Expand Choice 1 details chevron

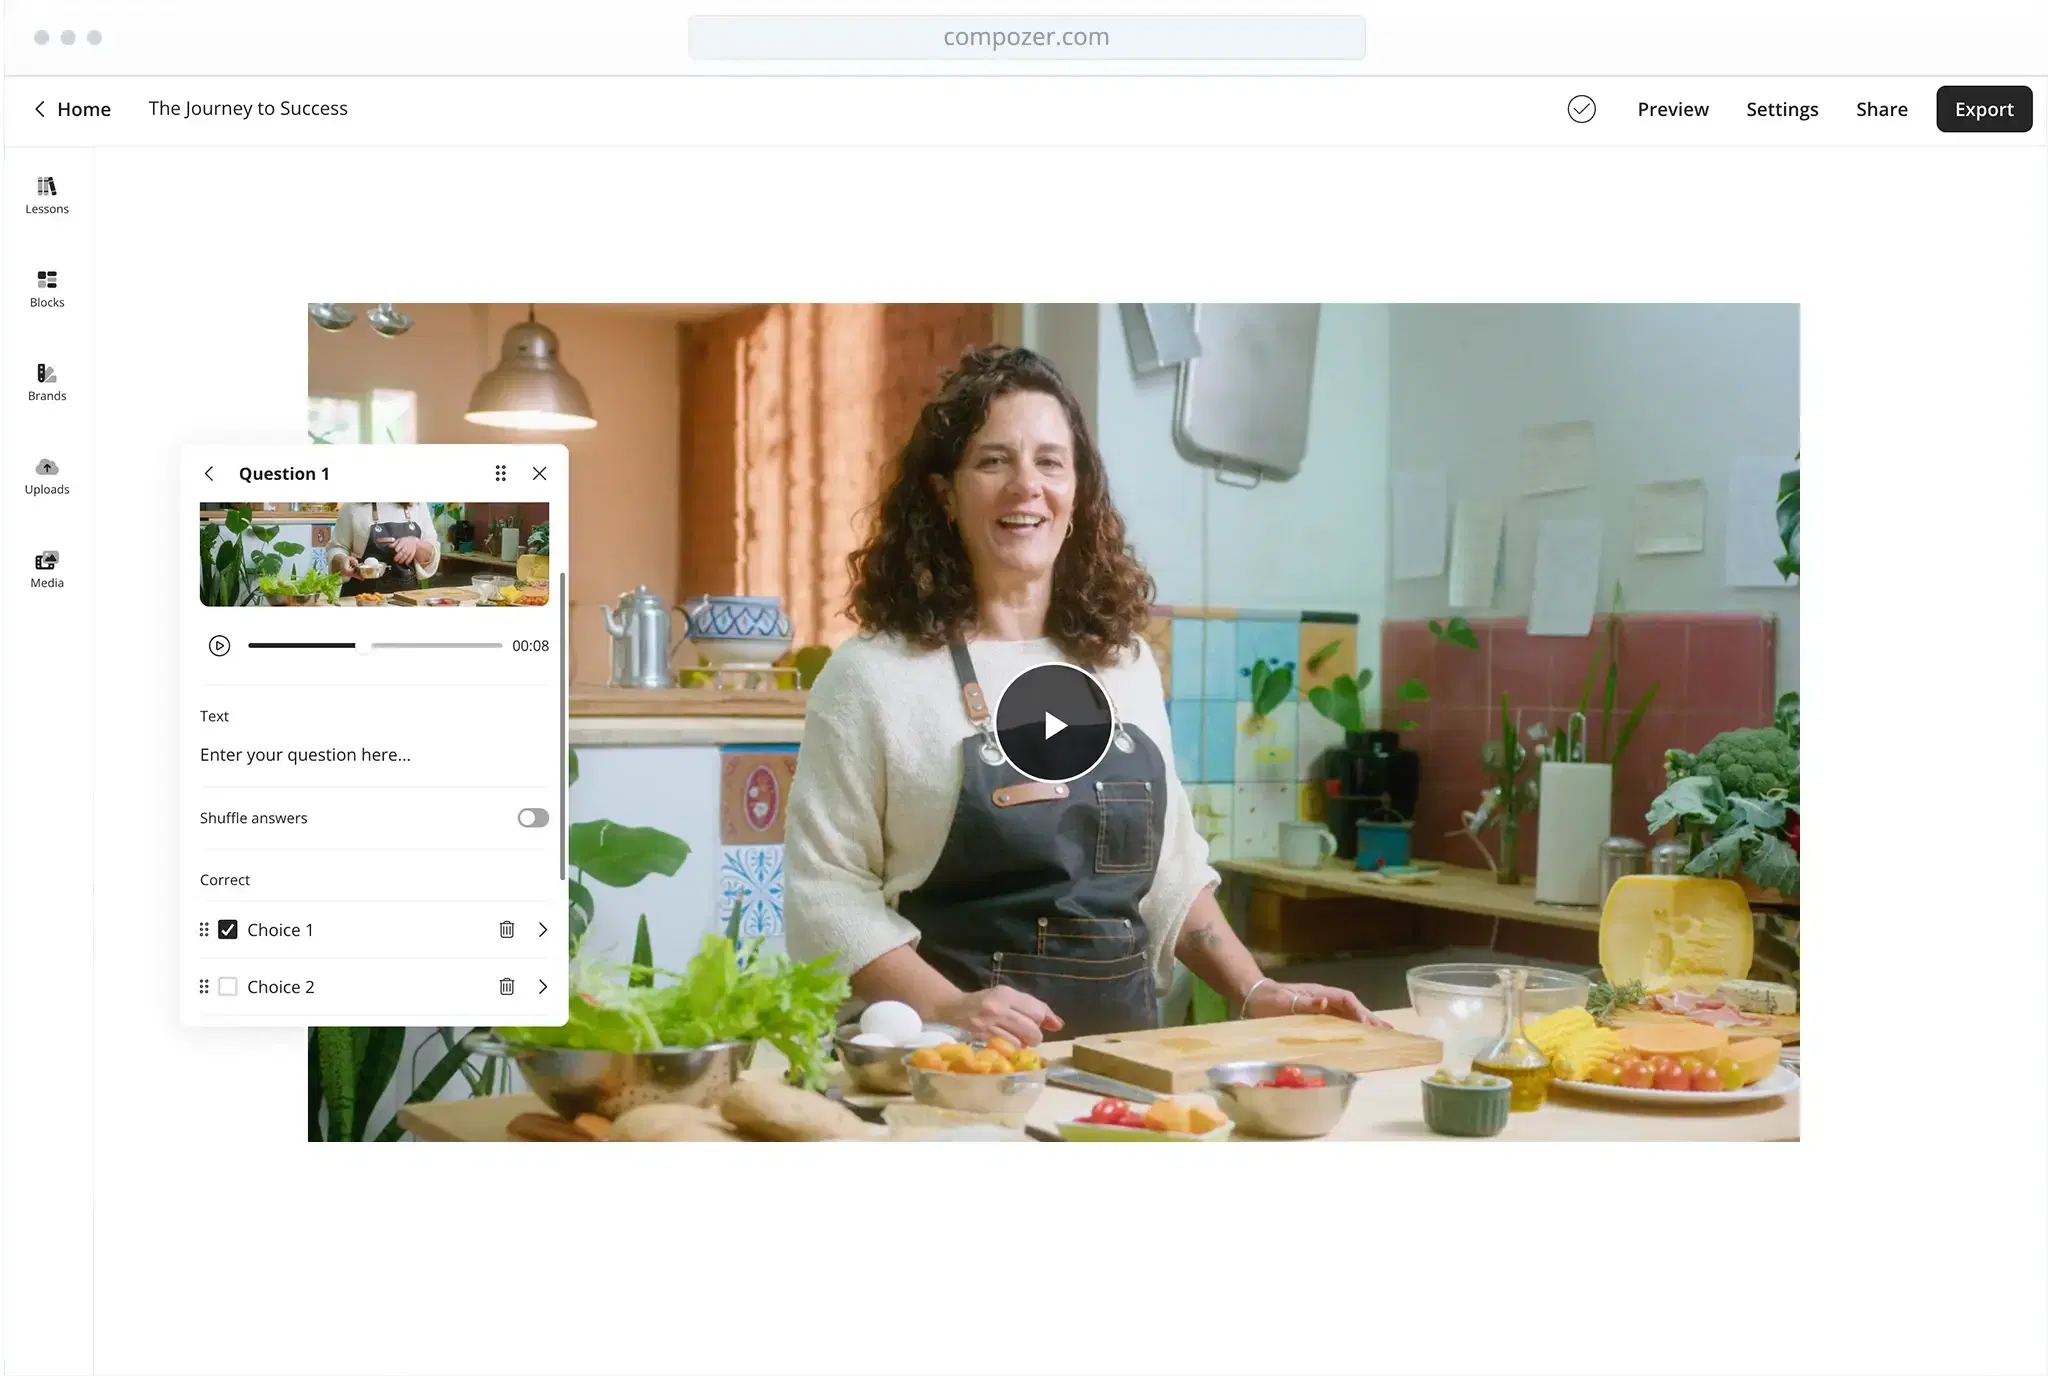543,929
